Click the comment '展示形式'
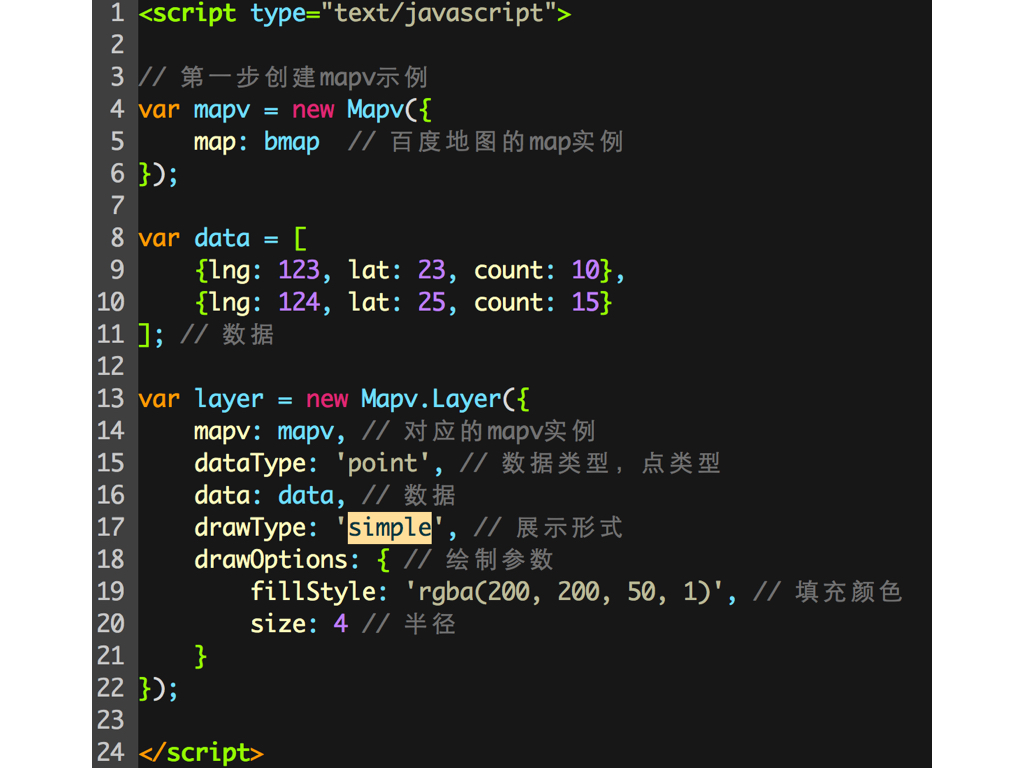Image resolution: width=1024 pixels, height=768 pixels. (x=569, y=528)
